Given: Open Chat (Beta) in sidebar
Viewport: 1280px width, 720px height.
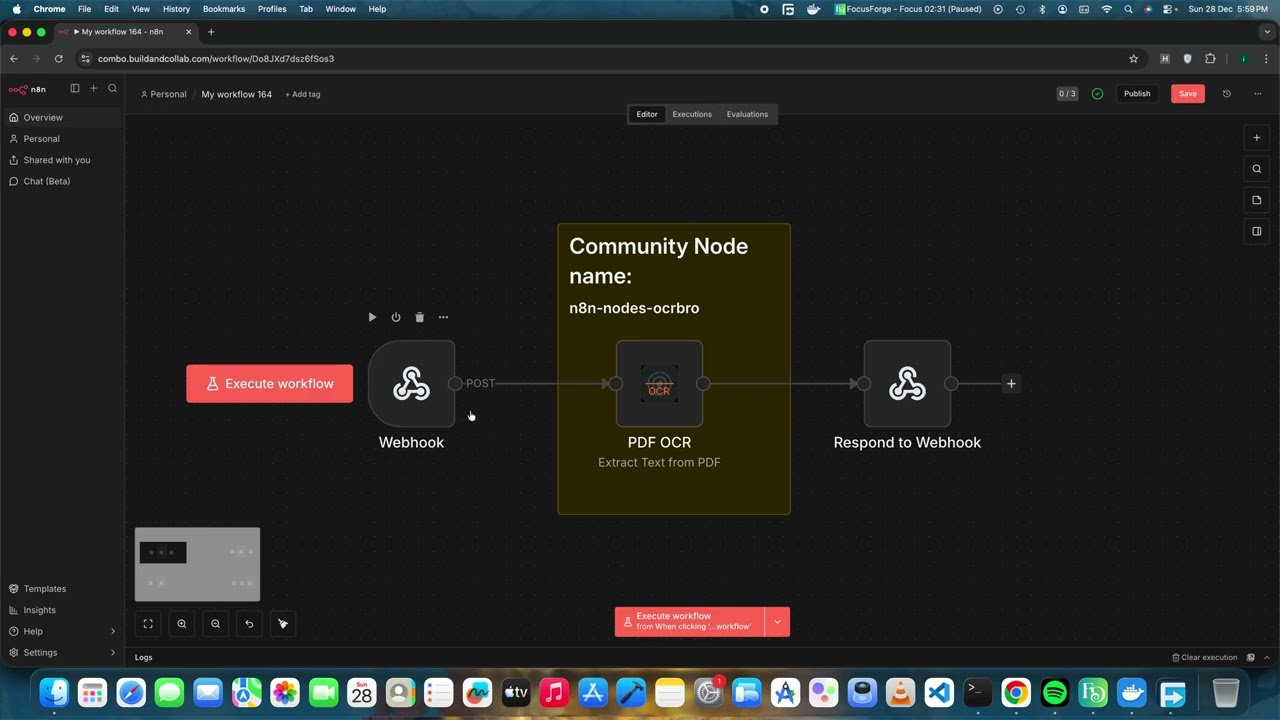Looking at the screenshot, I should tap(62, 181).
